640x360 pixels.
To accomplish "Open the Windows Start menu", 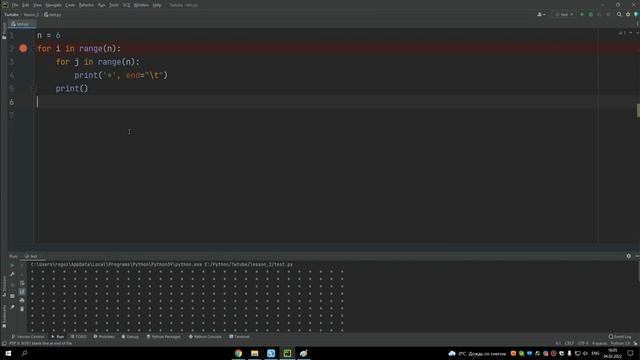I will 8,353.
